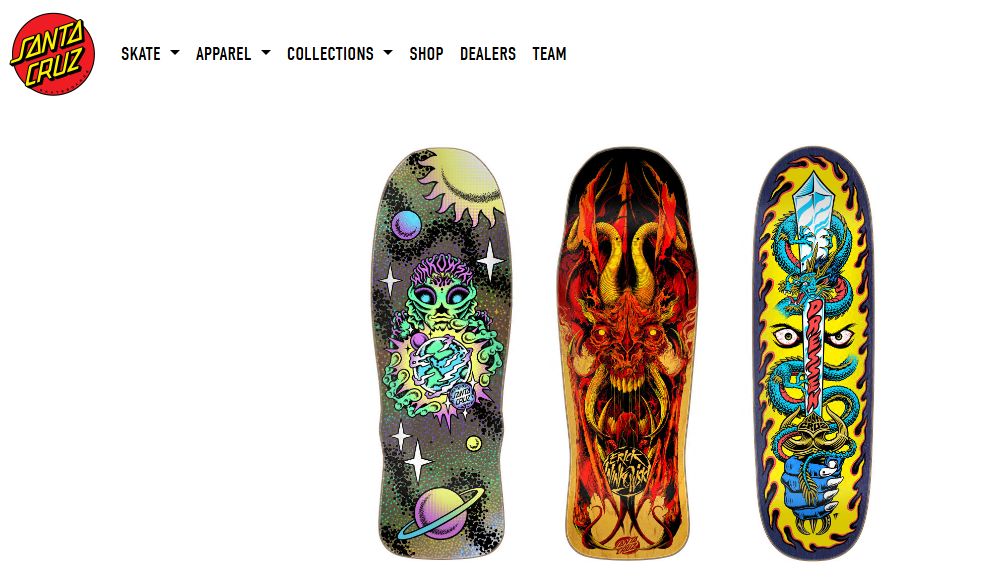The width and height of the screenshot is (1001, 588).
Task: Open the COLLECTIONS menu
Action: 331,54
